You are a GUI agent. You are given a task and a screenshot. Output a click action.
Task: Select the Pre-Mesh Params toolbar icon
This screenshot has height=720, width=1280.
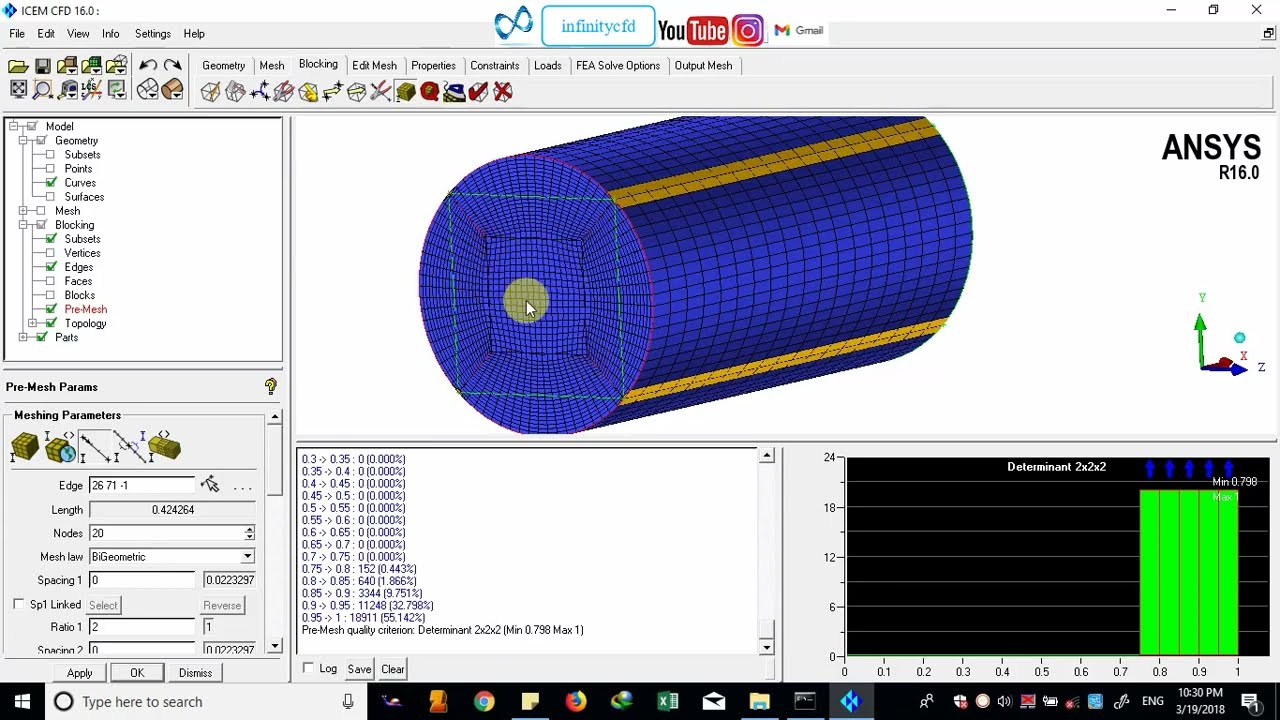(x=405, y=92)
